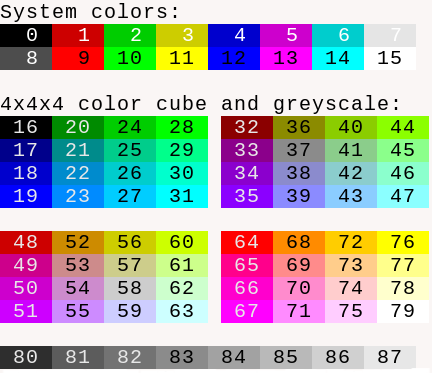Click the cyan system color cell 6
This screenshot has width=432, height=373.
(338, 35)
